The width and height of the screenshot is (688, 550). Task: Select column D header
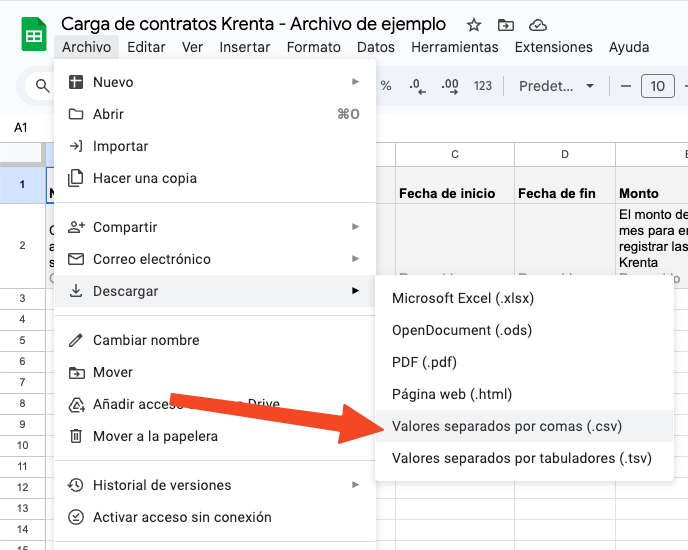tap(565, 155)
